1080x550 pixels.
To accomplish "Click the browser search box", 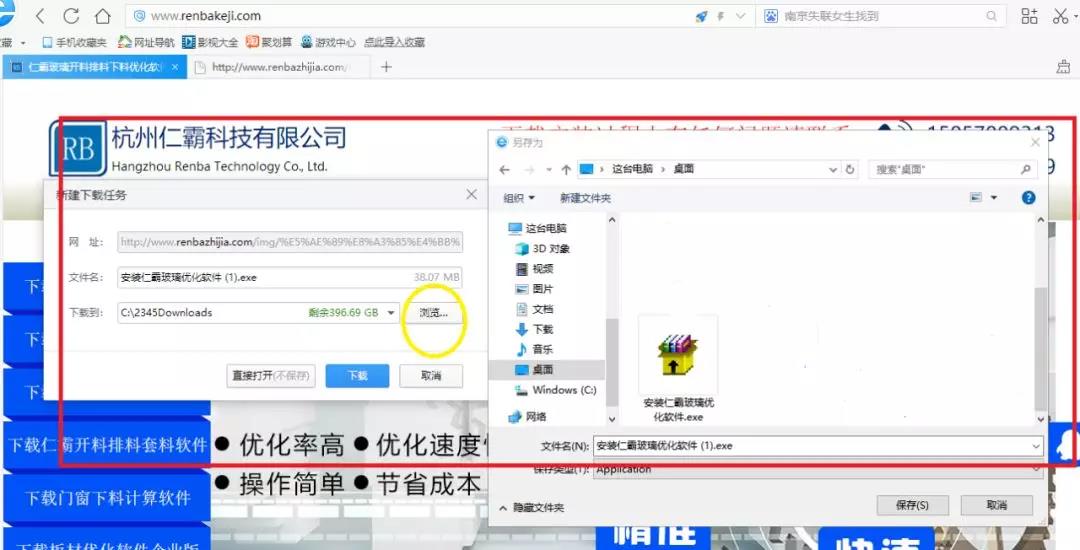I will point(880,16).
